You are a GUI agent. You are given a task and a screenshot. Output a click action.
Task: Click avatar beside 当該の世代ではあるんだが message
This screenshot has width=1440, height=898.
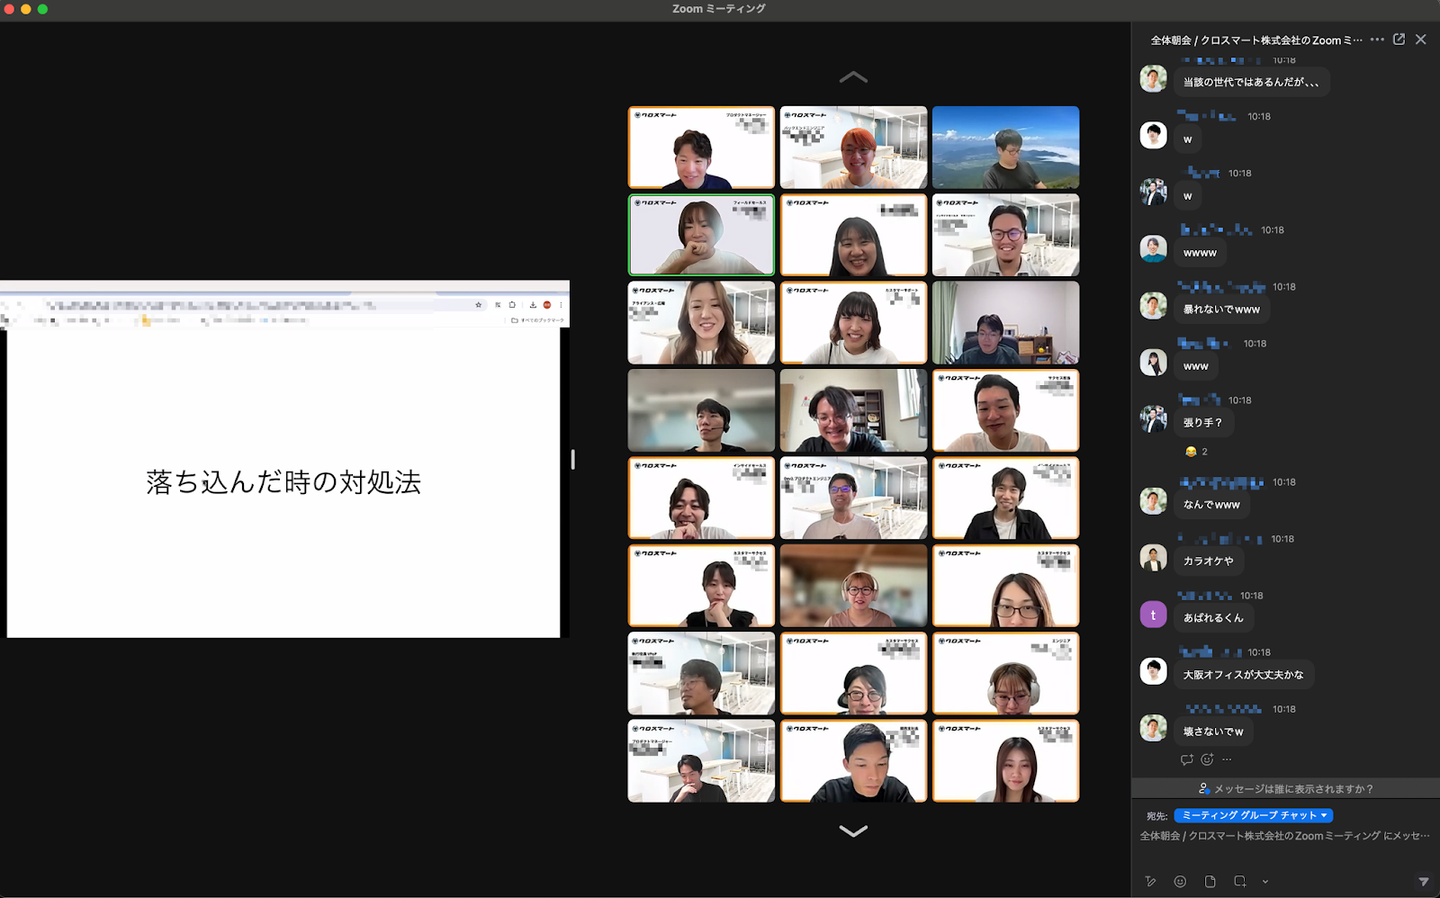coord(1153,78)
